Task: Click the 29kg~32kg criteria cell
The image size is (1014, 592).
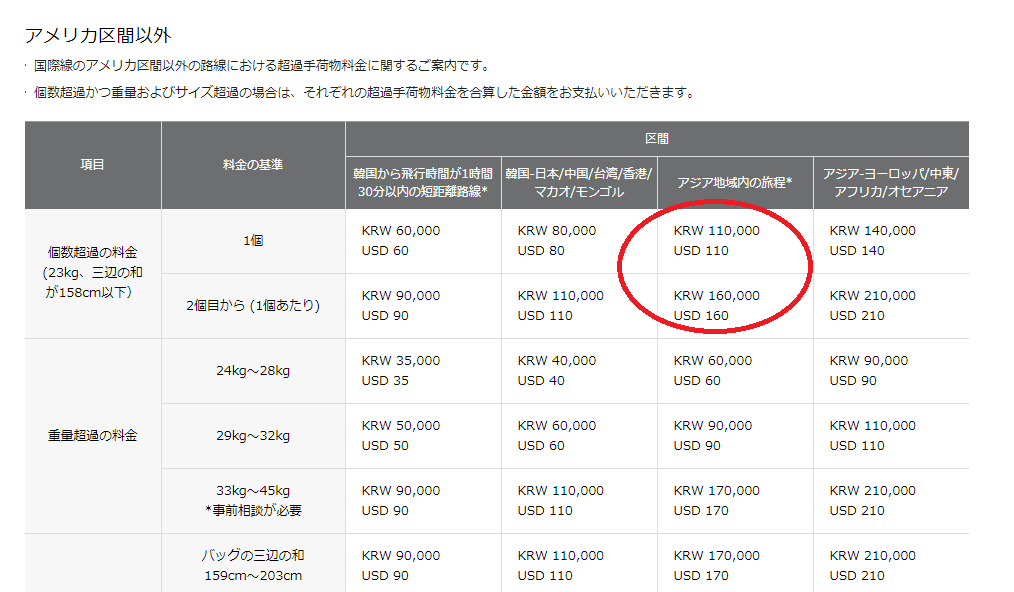Action: tap(253, 435)
